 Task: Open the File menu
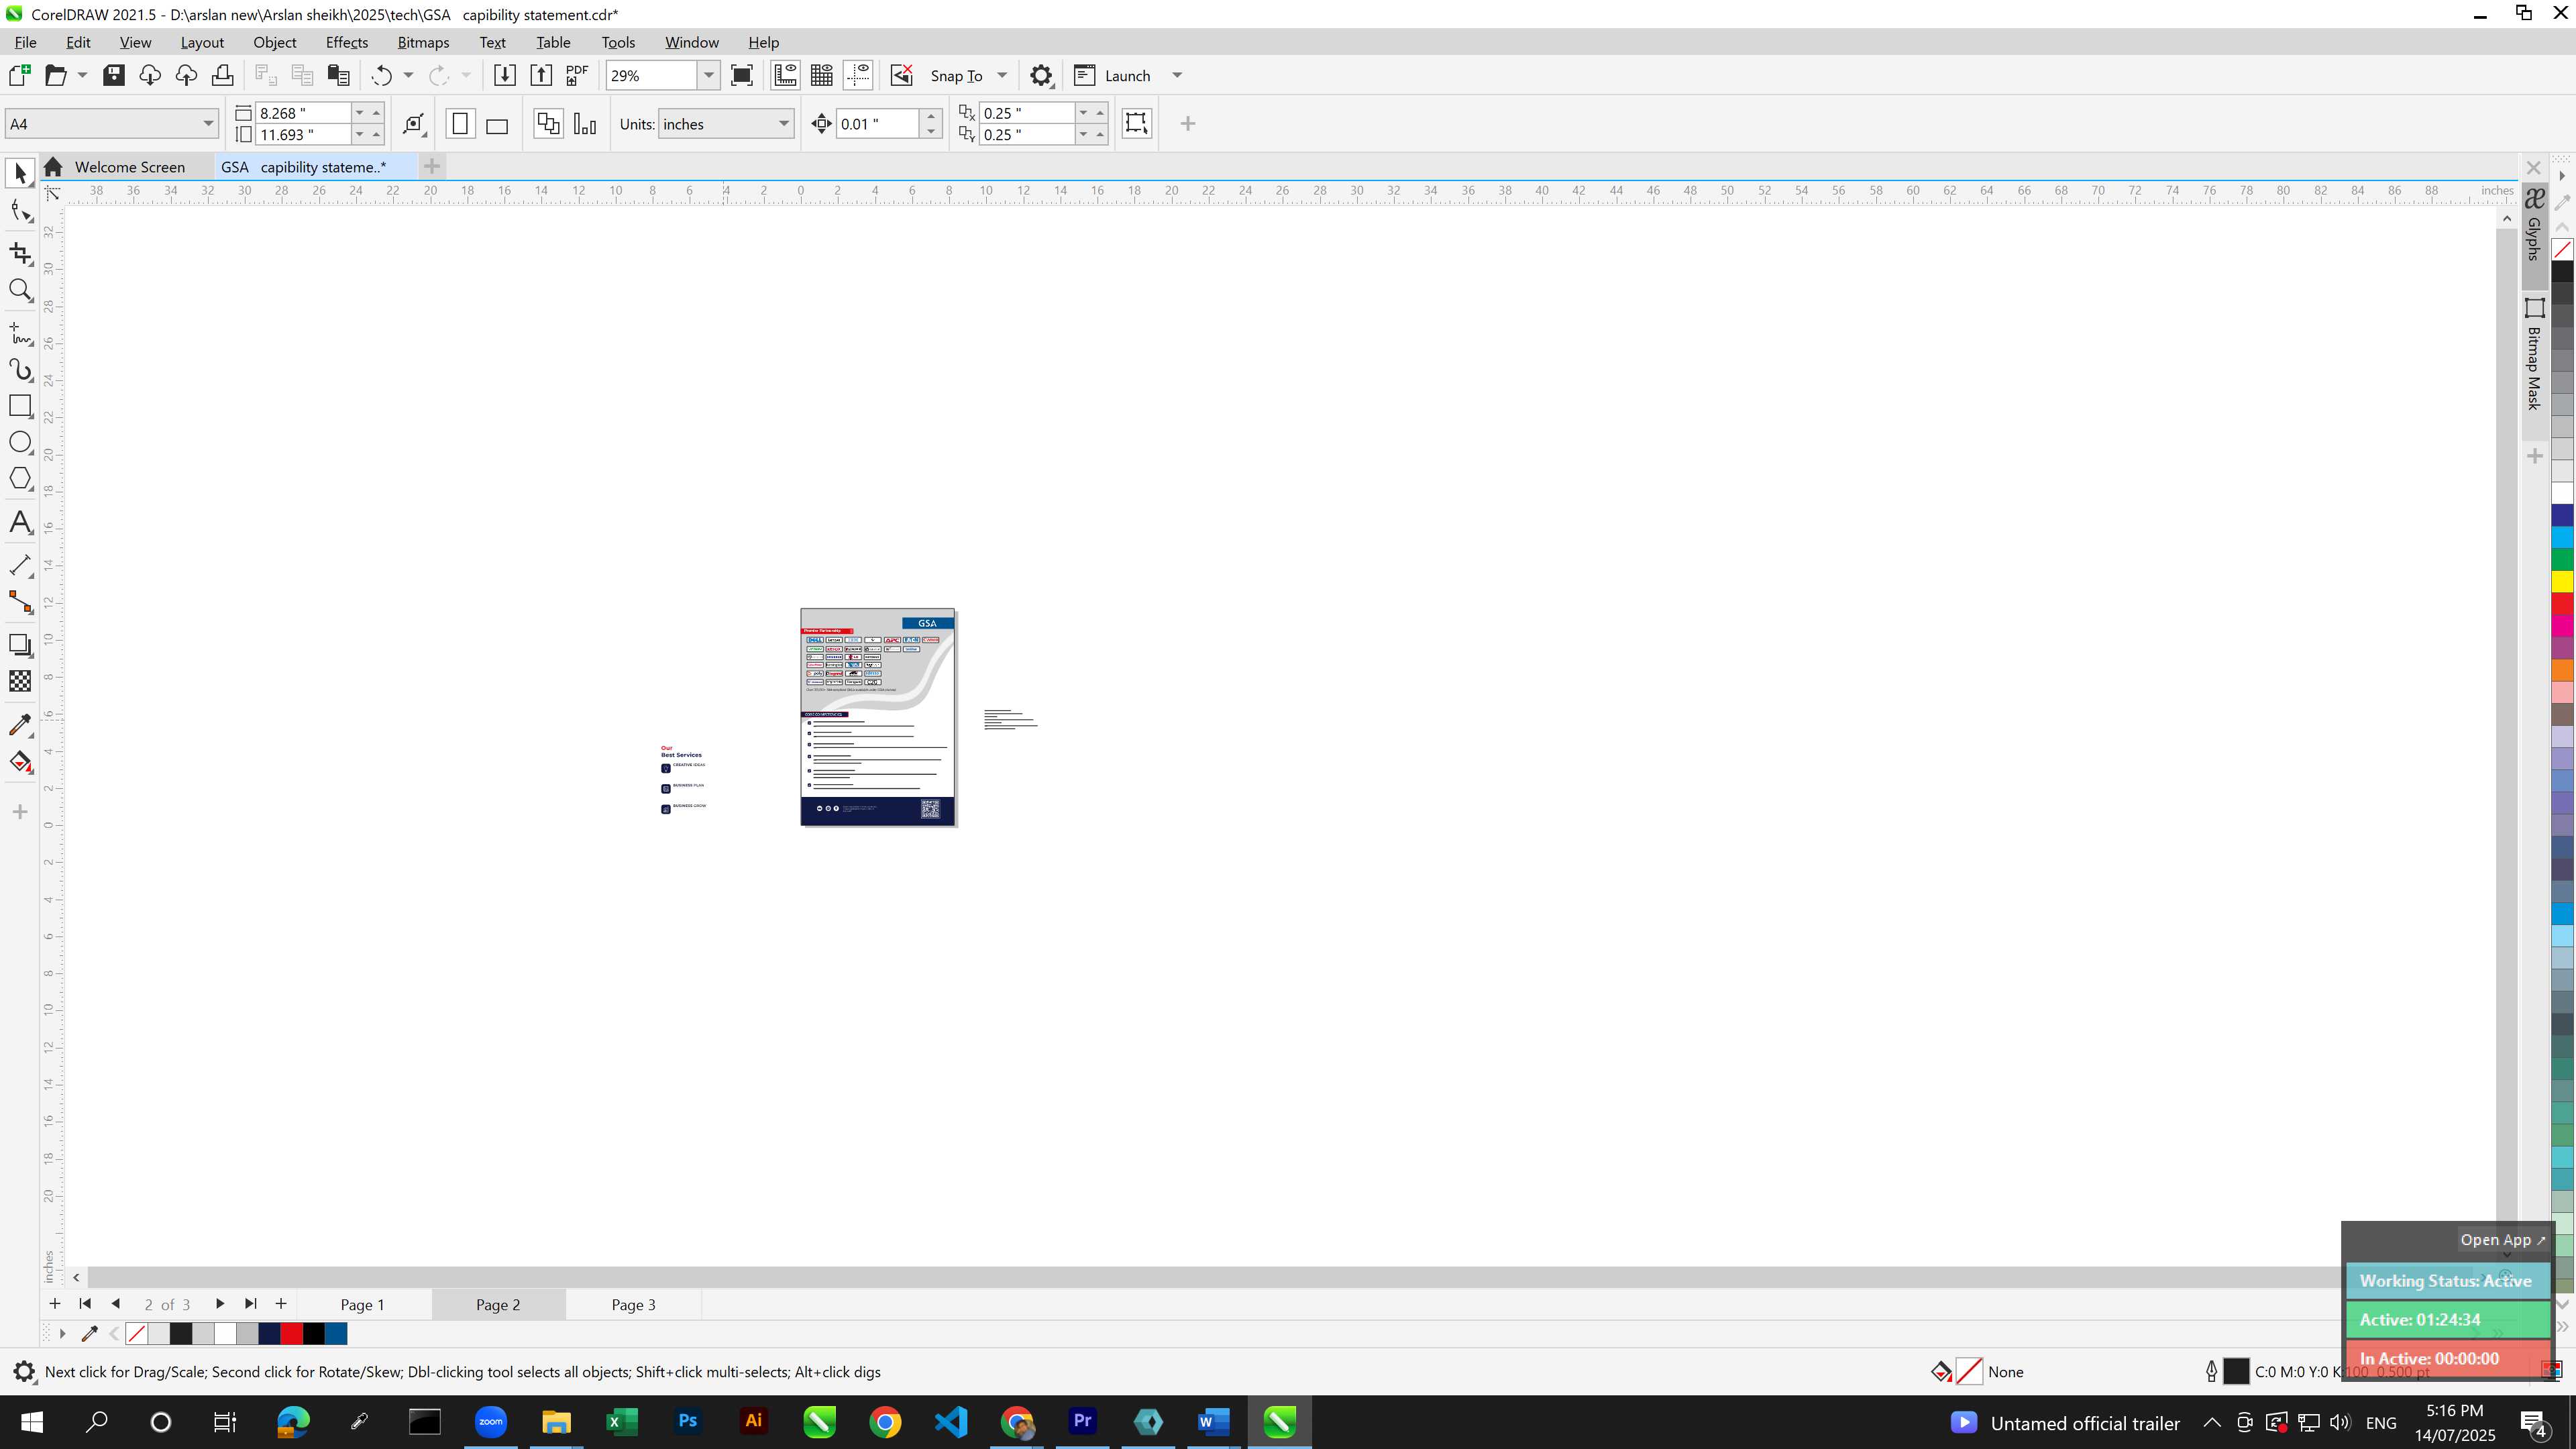(x=25, y=42)
